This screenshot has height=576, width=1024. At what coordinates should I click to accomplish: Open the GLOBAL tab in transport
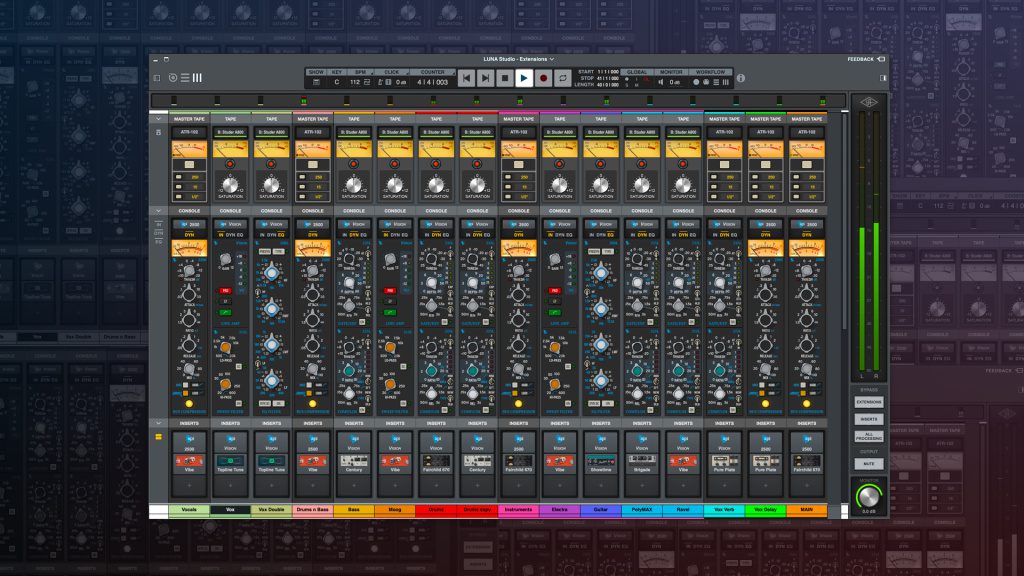[x=637, y=72]
